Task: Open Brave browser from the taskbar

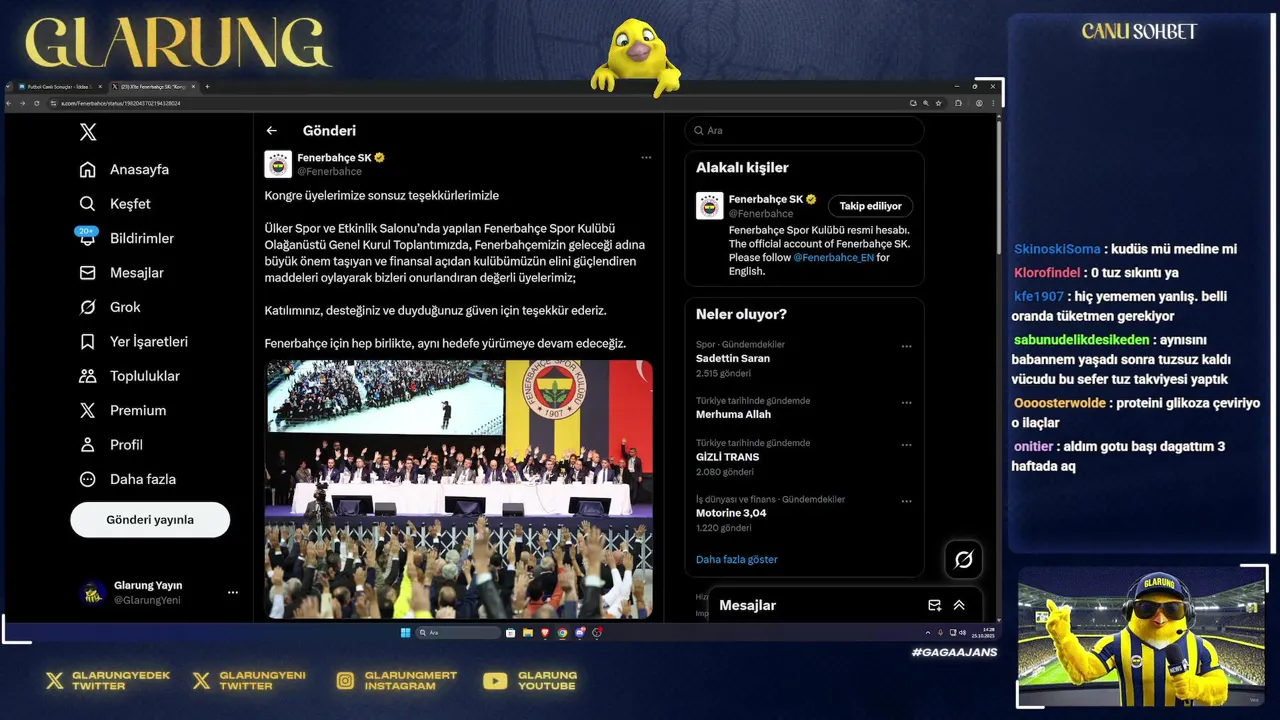Action: point(545,633)
